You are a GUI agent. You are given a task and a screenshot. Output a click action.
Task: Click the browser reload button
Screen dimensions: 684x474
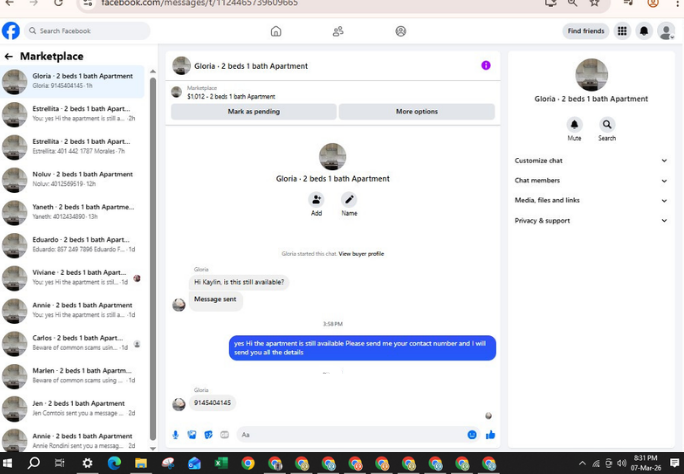click(58, 3)
